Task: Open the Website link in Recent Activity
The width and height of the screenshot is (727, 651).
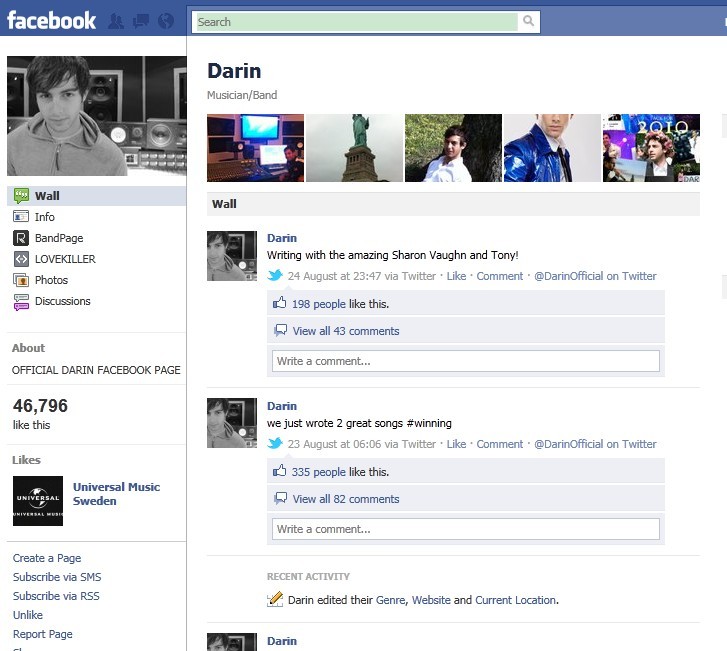Action: click(431, 600)
